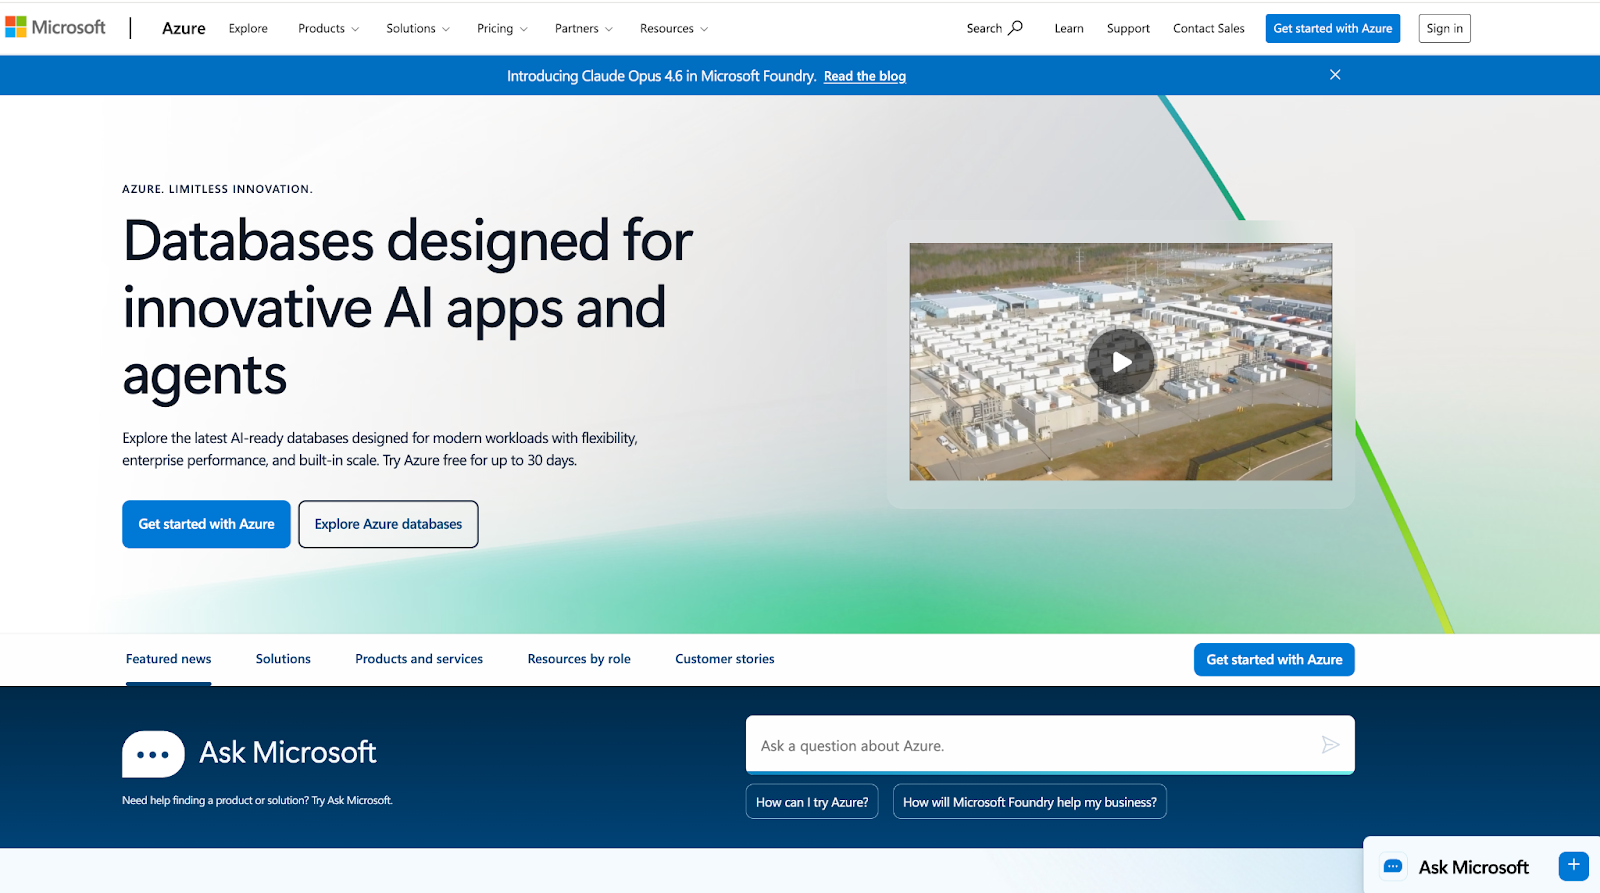
Task: Click hero Get started with Azure button
Action: 206,524
